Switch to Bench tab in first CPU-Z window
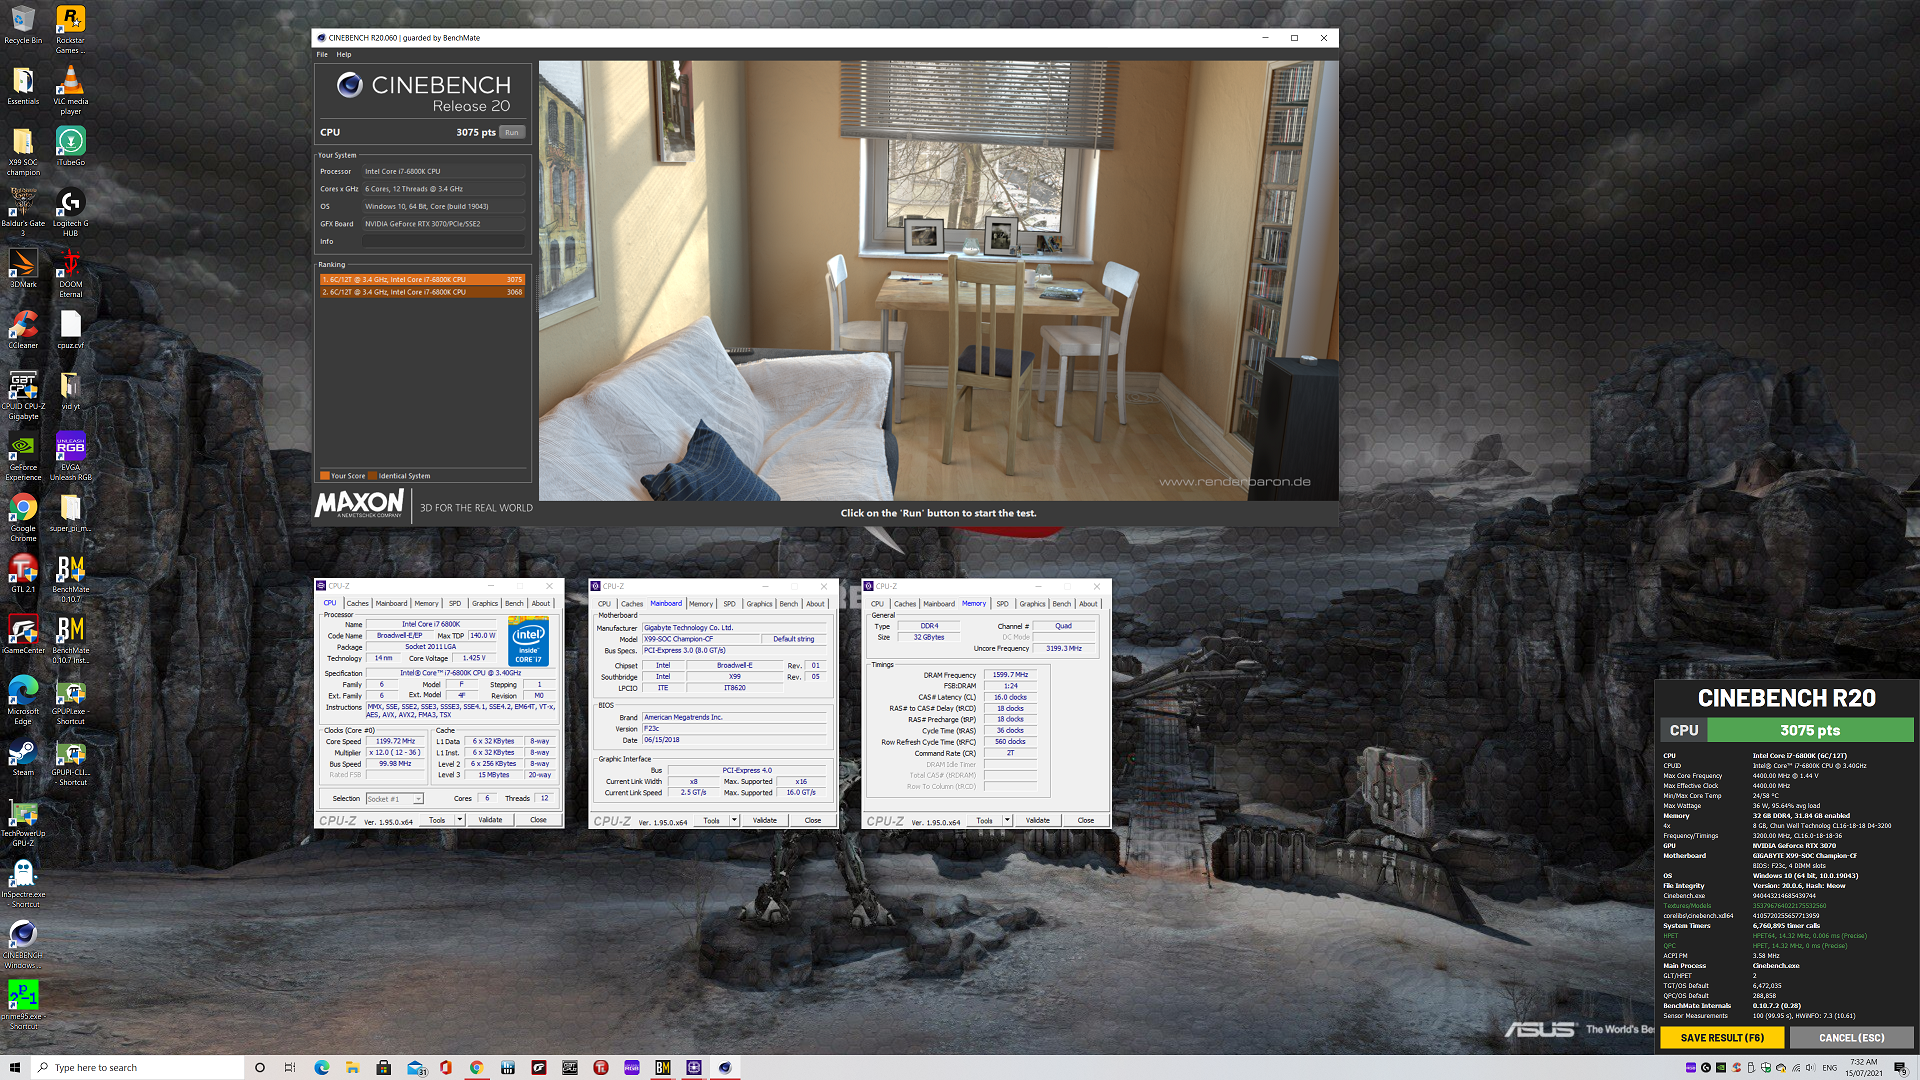This screenshot has width=1920, height=1080. coord(514,603)
